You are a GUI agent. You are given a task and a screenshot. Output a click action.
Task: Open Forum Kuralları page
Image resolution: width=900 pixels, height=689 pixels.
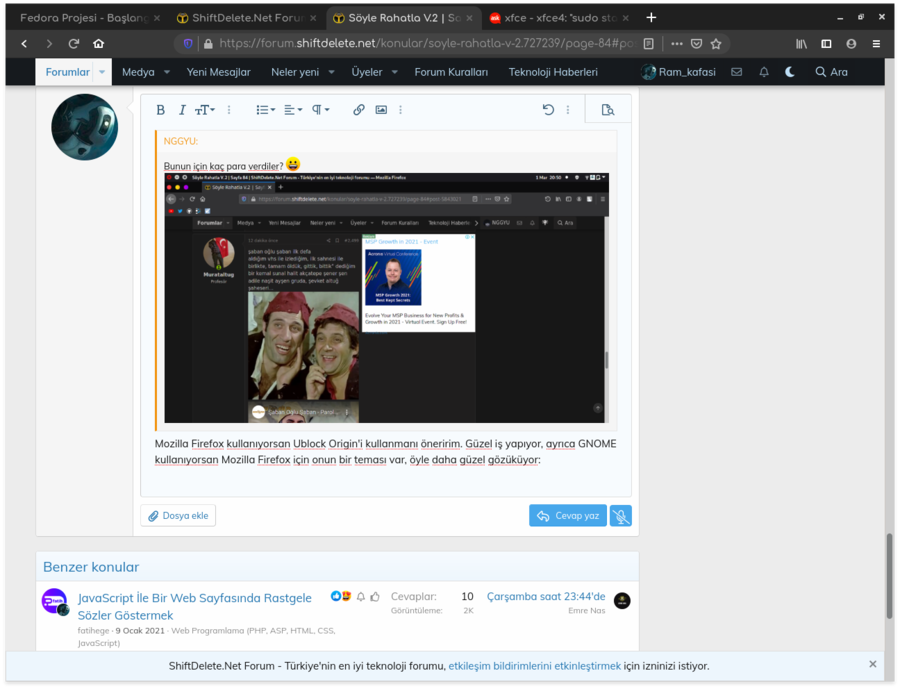(x=451, y=72)
